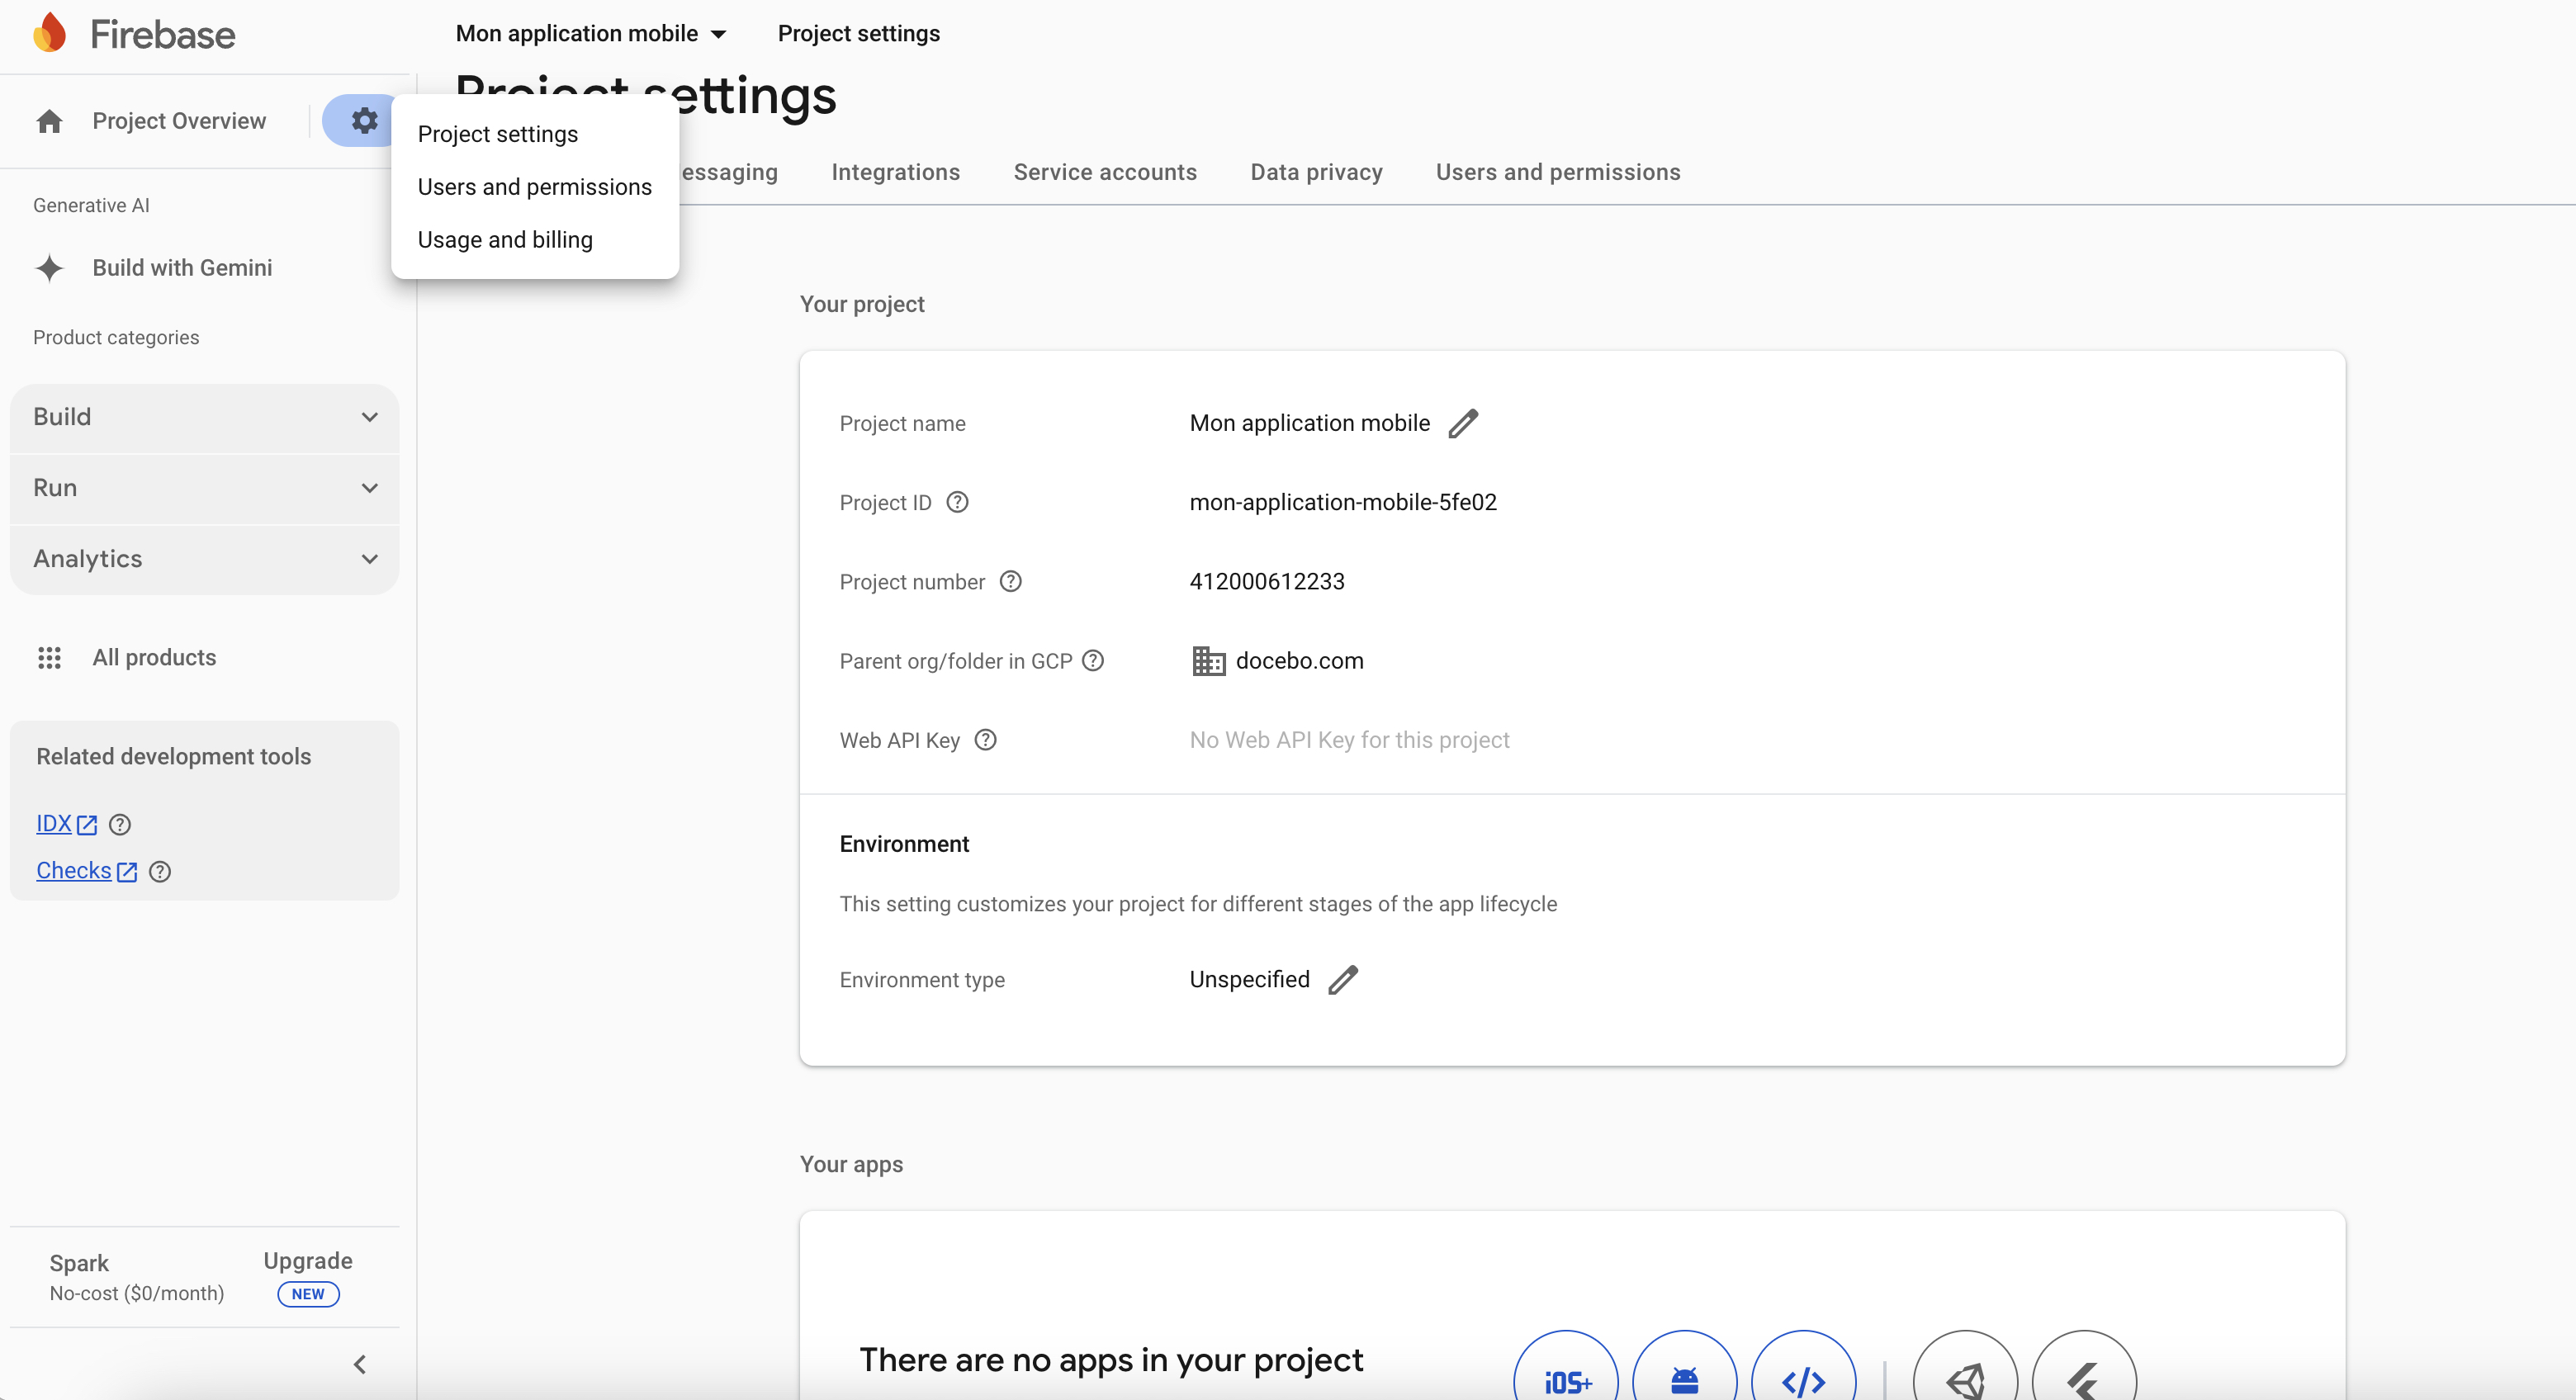Image resolution: width=2576 pixels, height=1400 pixels.
Task: Choose the Unity app icon
Action: [x=1965, y=1380]
